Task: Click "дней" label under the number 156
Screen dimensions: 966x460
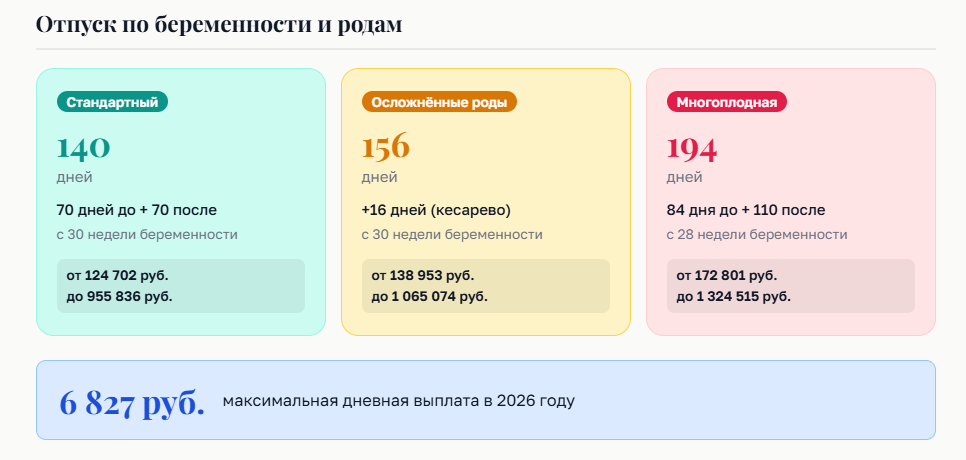Action: click(379, 178)
